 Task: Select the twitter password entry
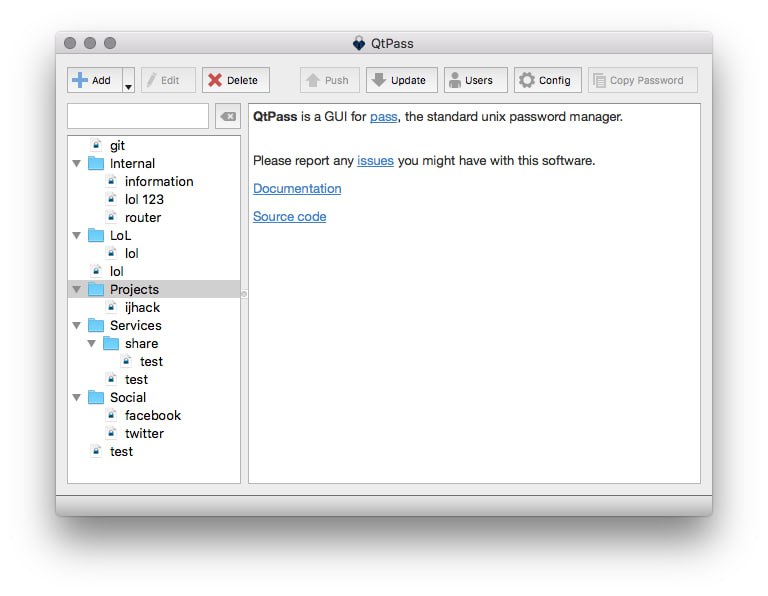tap(144, 434)
